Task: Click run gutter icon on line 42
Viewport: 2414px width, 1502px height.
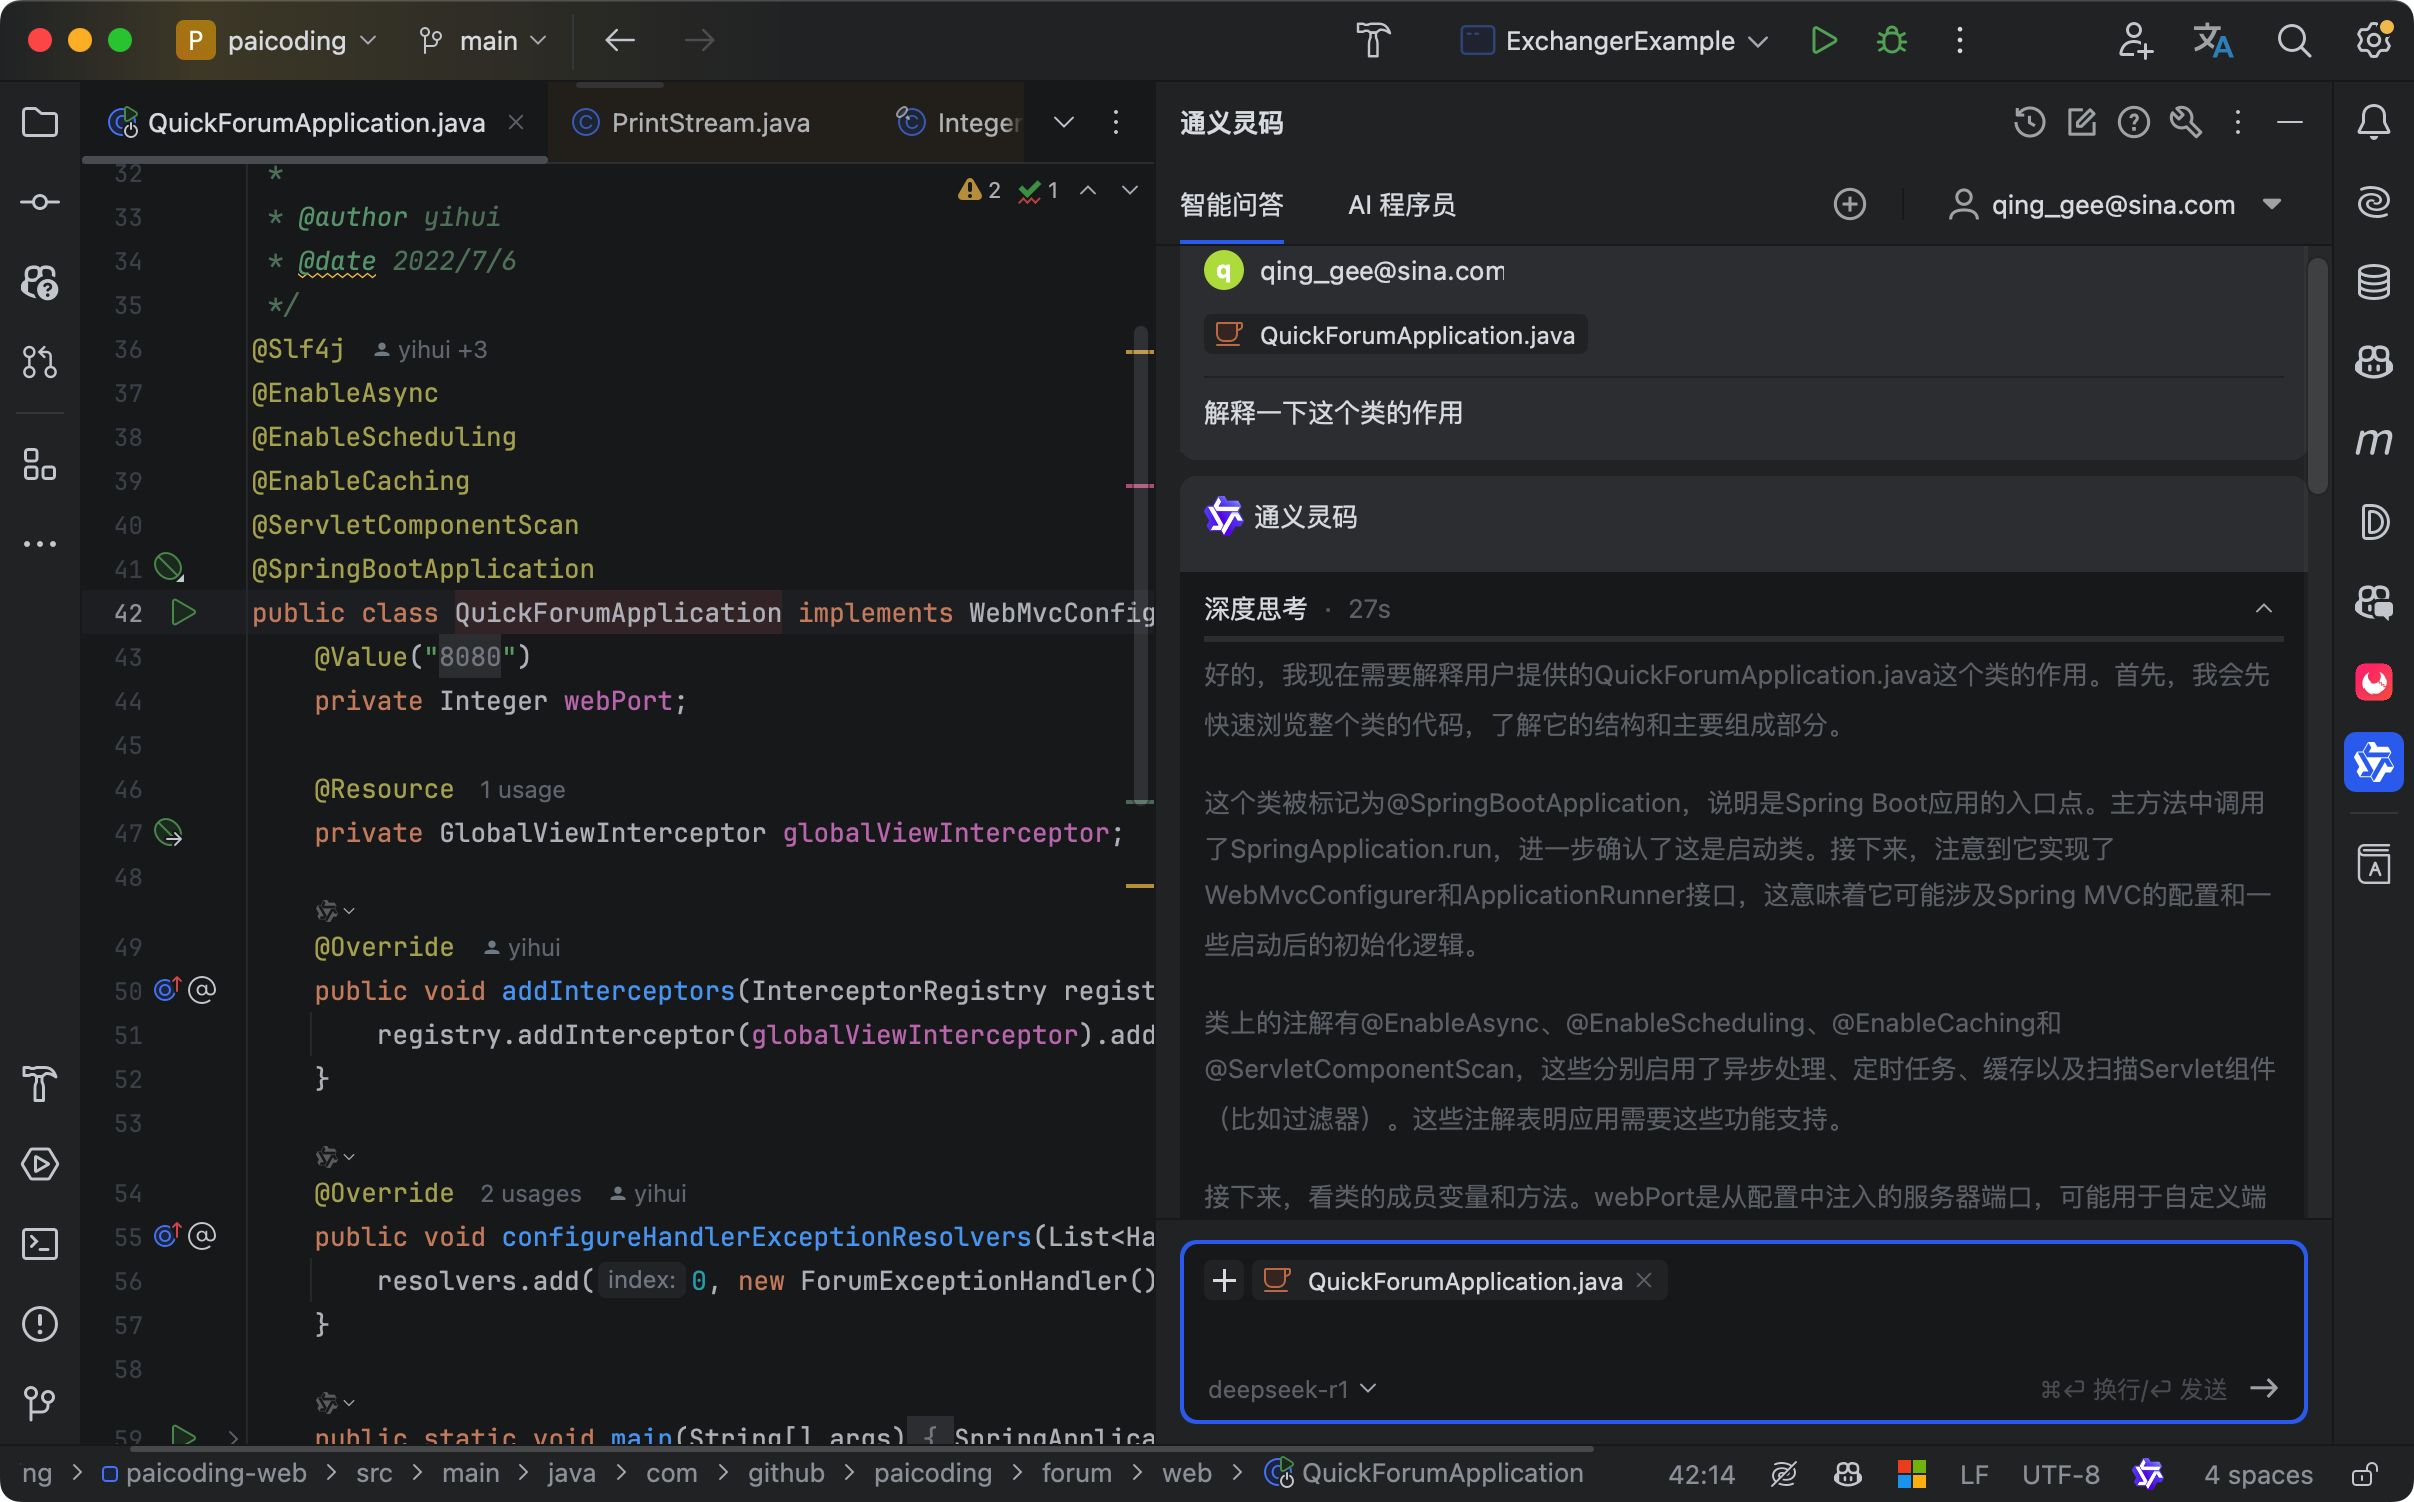Action: click(x=183, y=612)
